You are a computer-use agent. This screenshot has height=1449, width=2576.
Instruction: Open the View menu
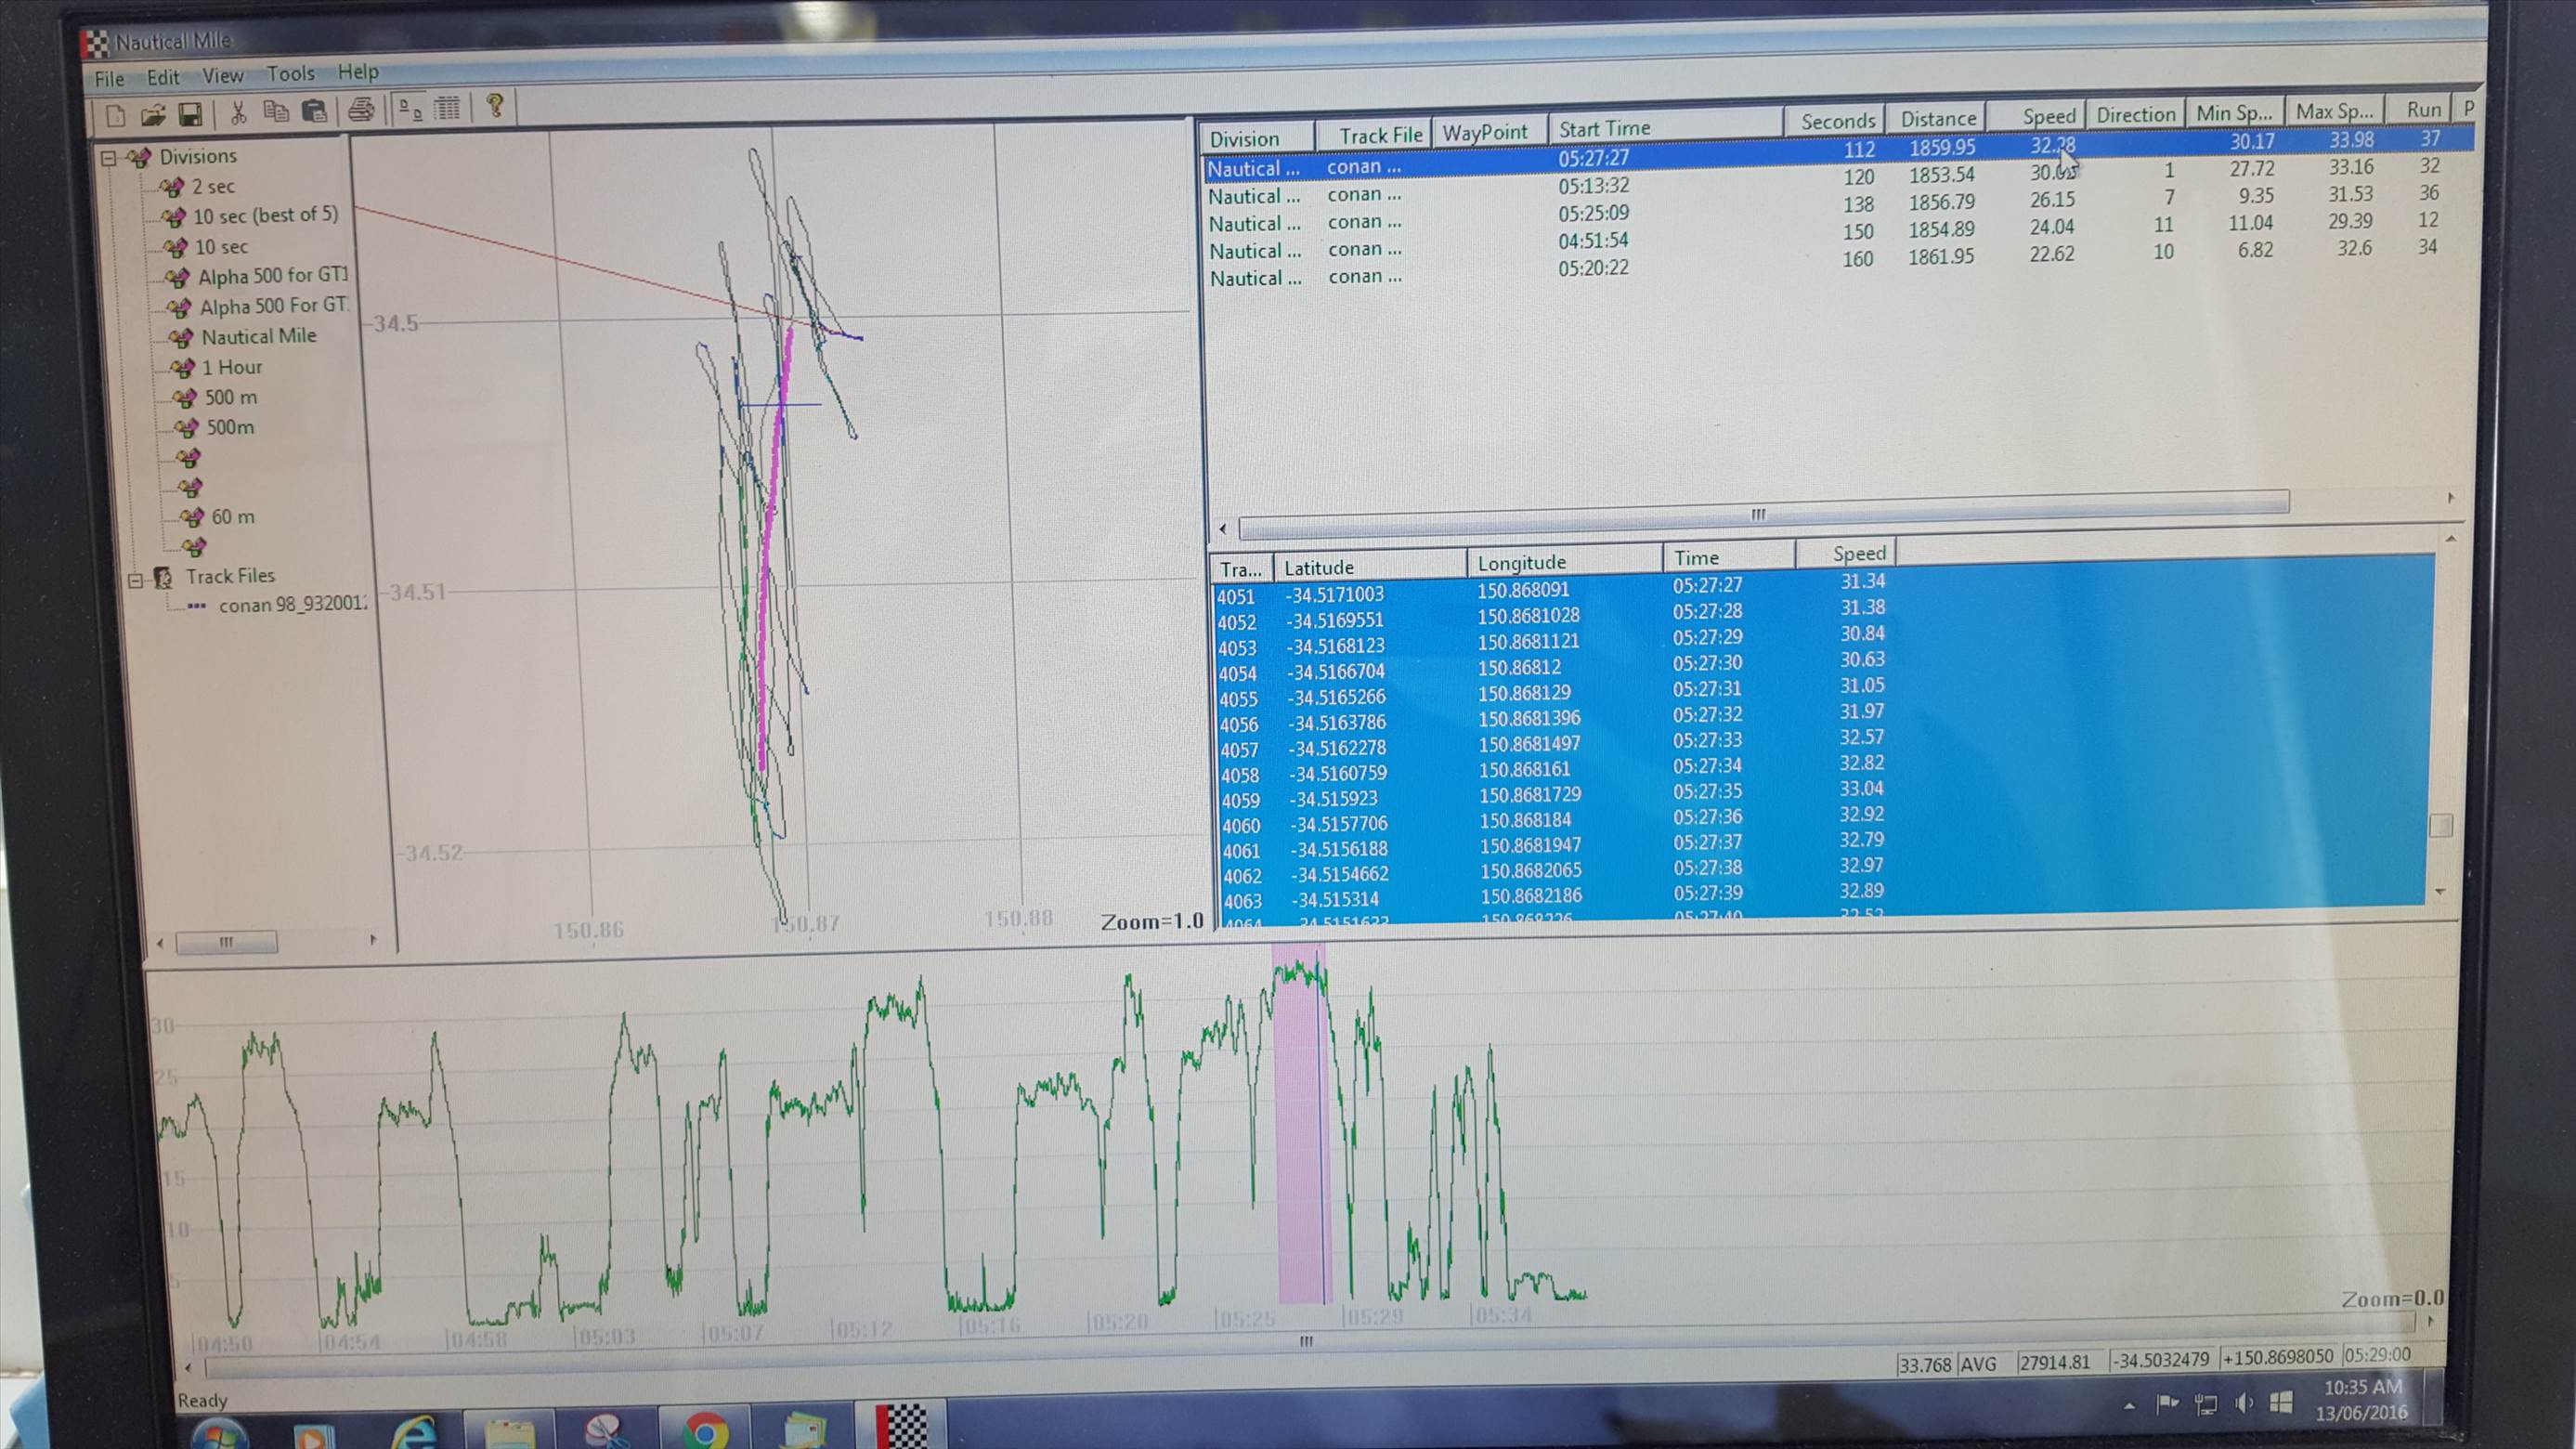(222, 76)
